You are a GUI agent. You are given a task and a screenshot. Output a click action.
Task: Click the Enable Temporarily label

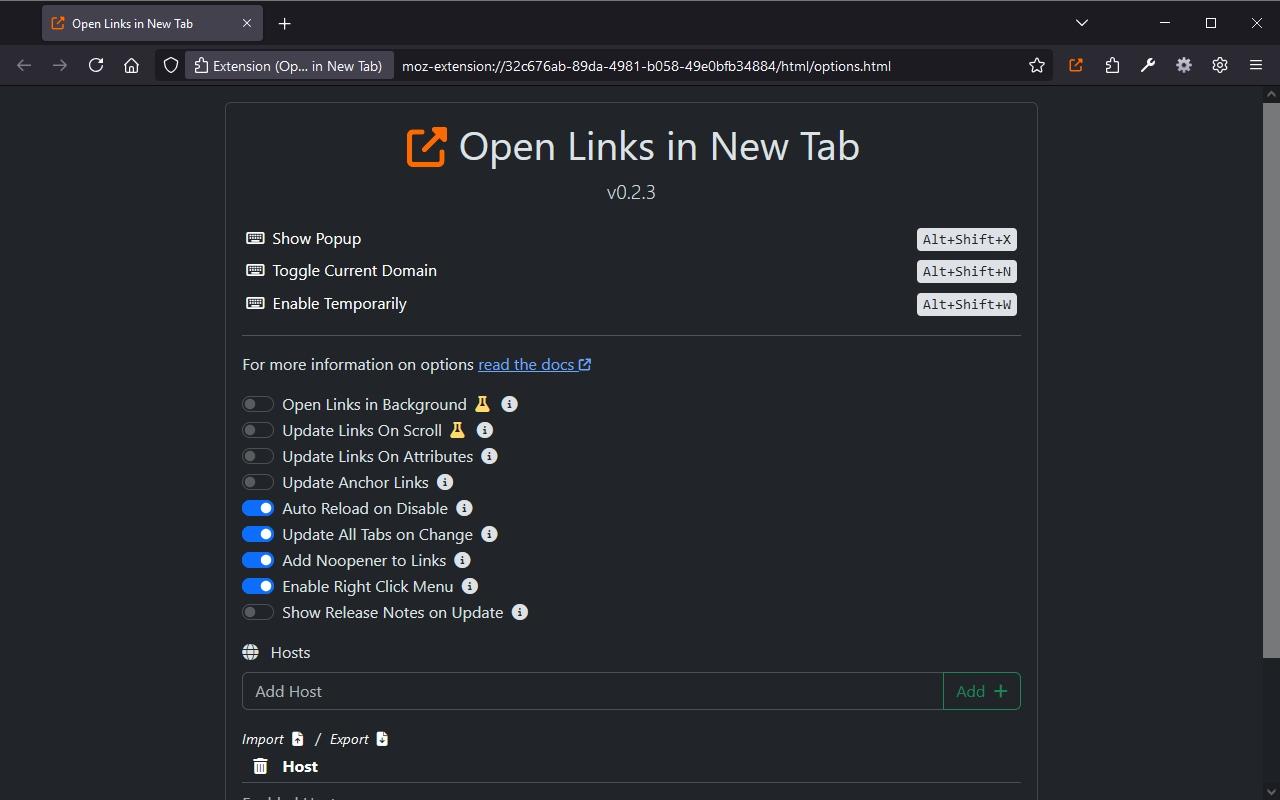[339, 303]
